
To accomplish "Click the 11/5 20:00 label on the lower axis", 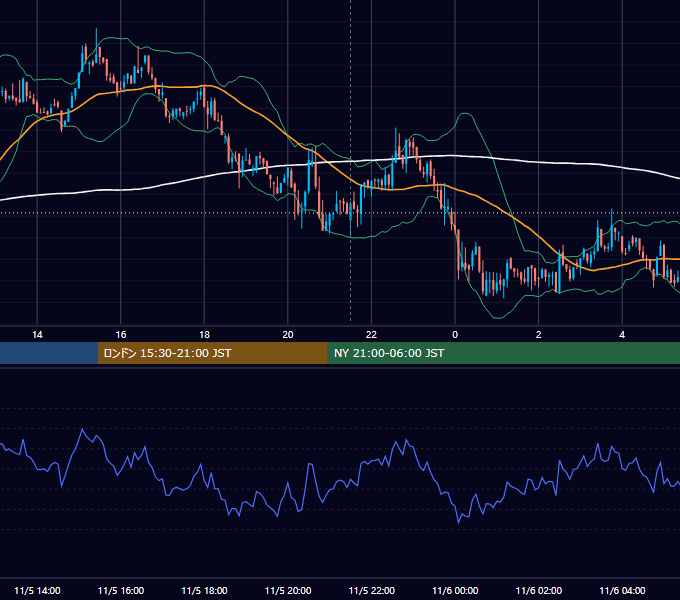I will click(x=288, y=590).
